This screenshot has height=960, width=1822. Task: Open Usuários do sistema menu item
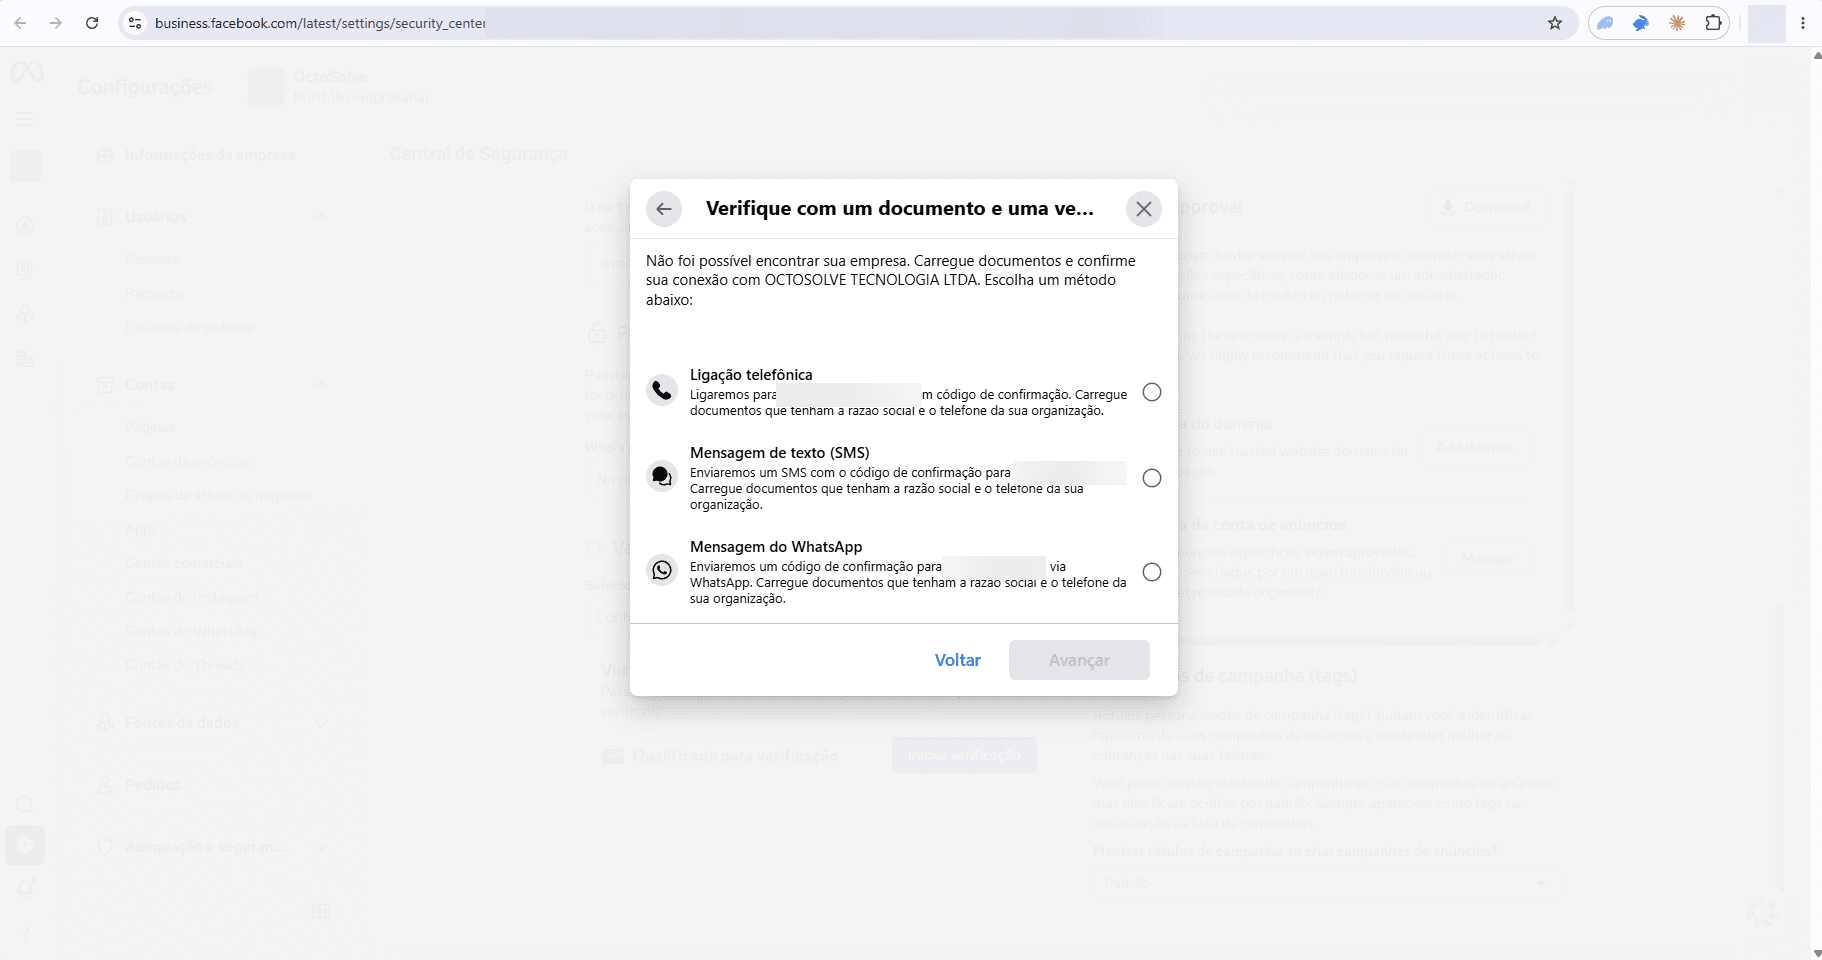click(189, 327)
